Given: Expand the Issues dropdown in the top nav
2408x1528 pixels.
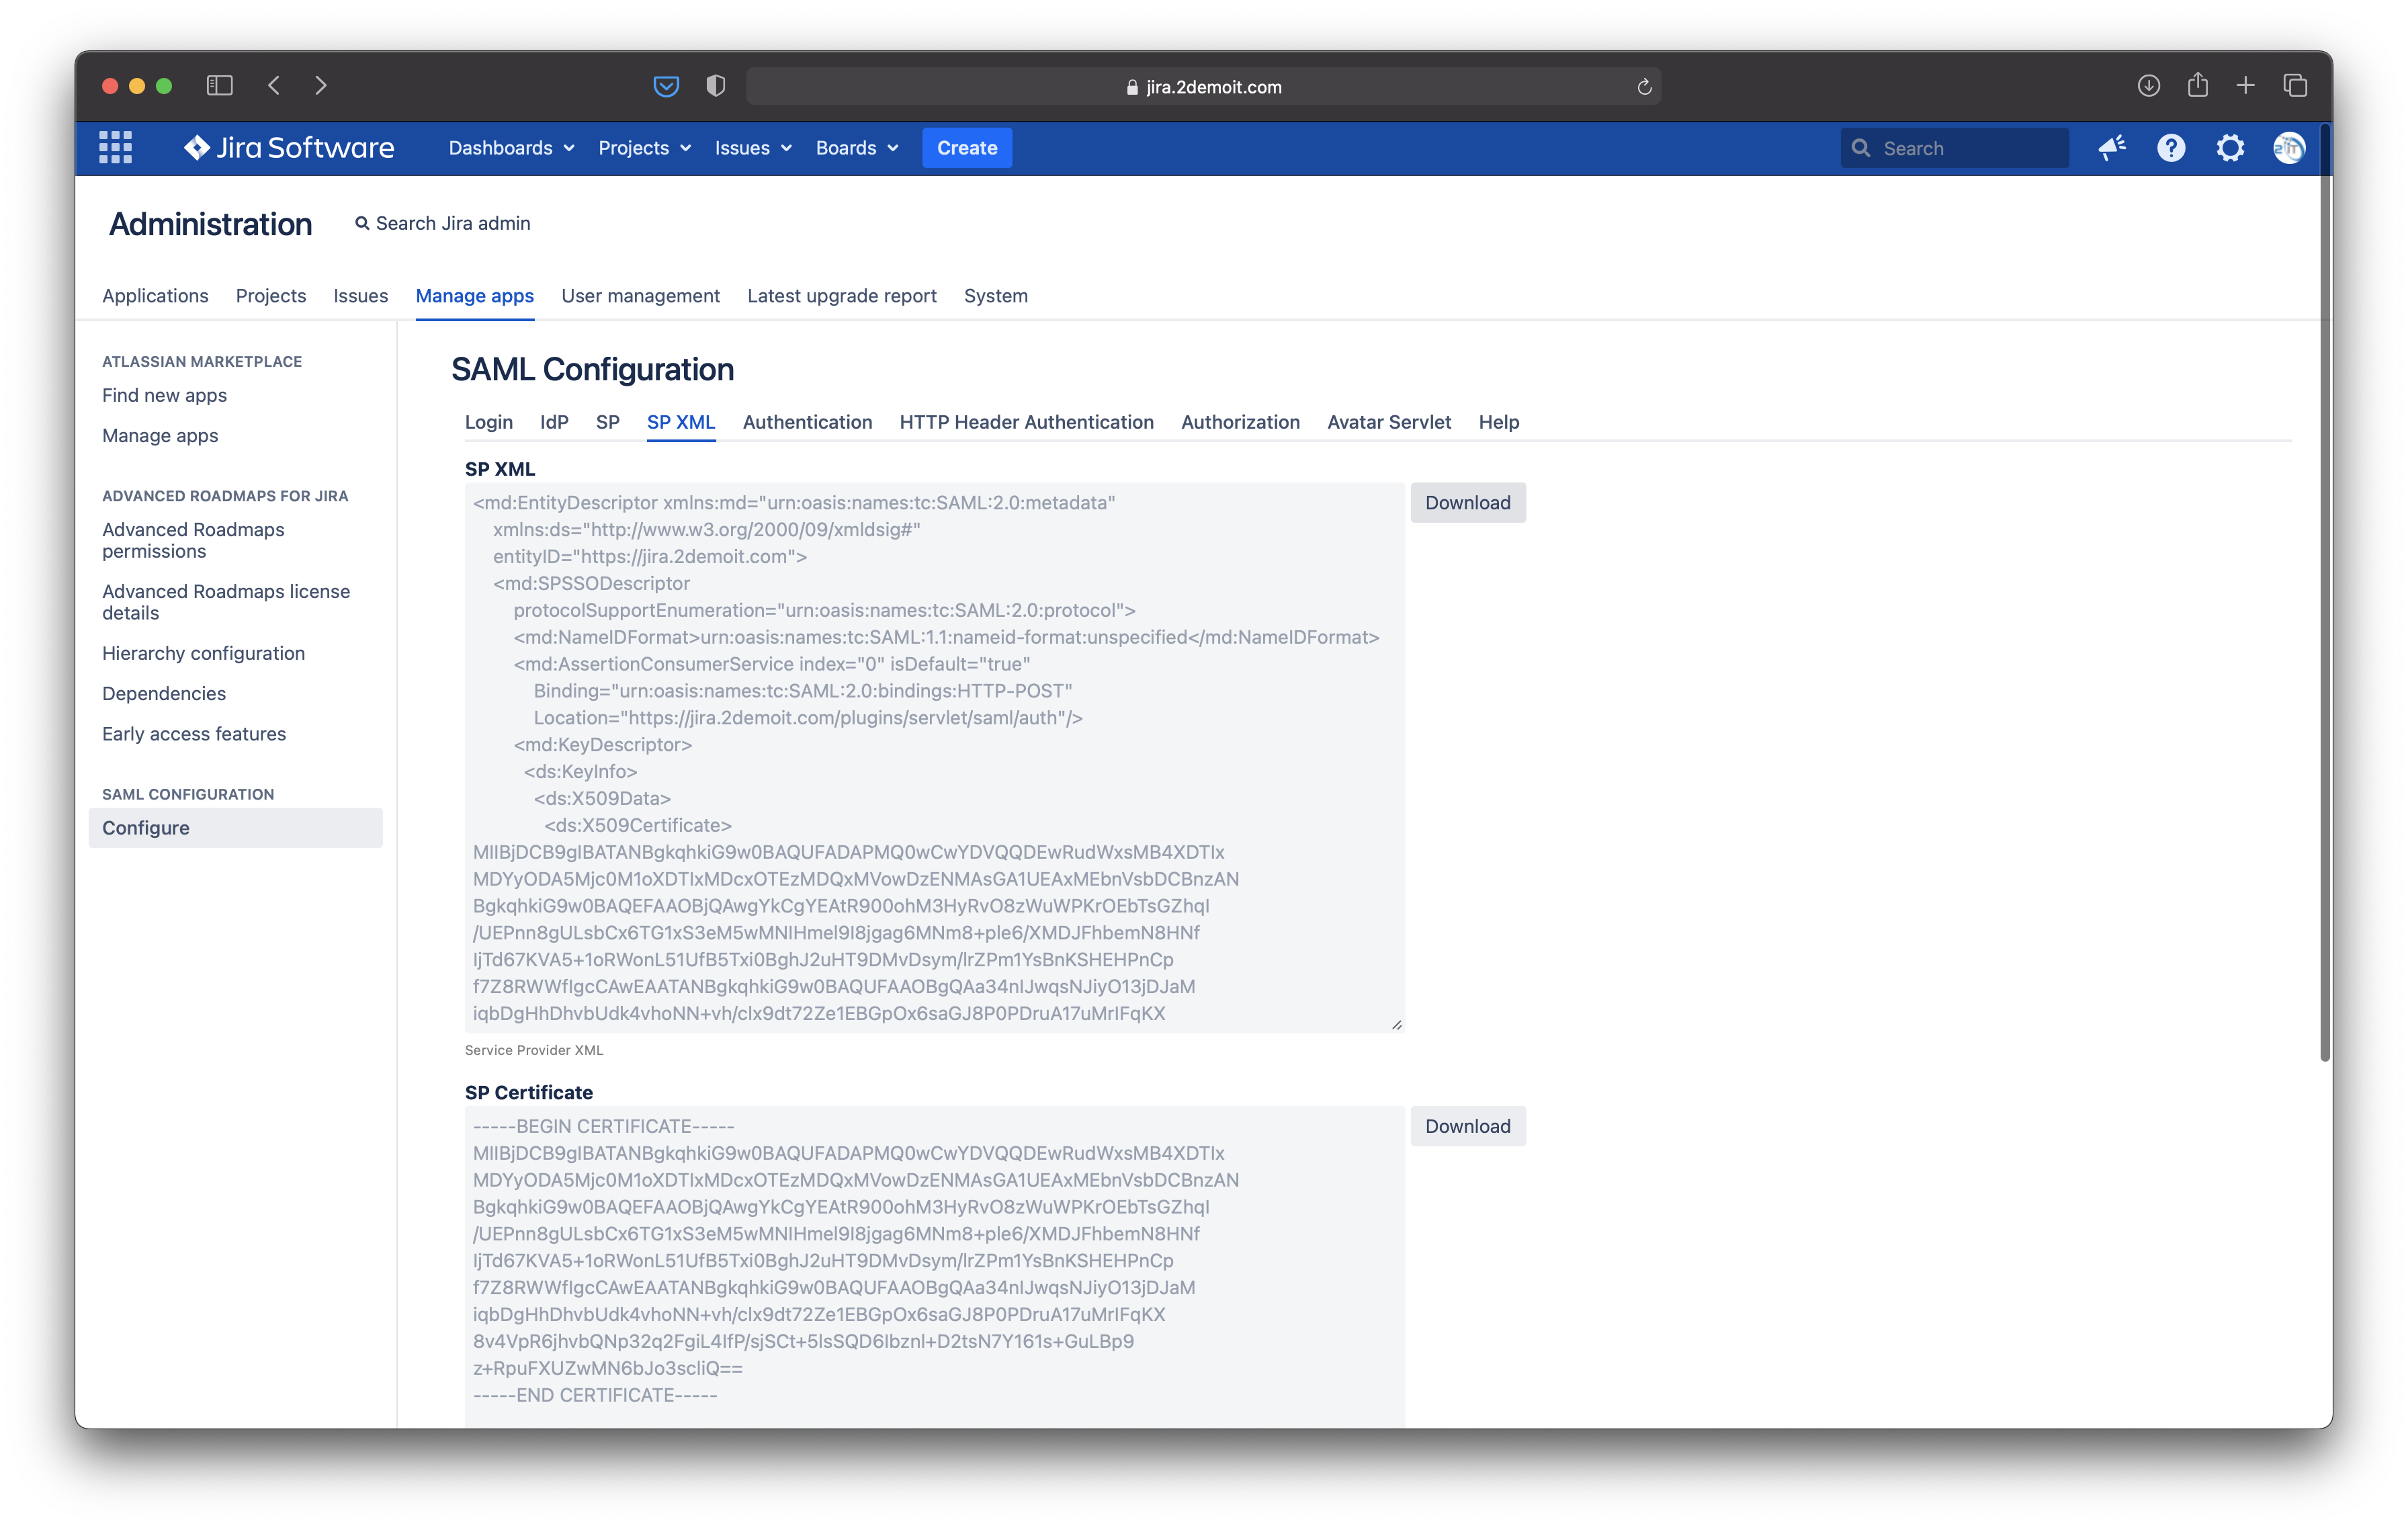Looking at the screenshot, I should pyautogui.click(x=753, y=148).
